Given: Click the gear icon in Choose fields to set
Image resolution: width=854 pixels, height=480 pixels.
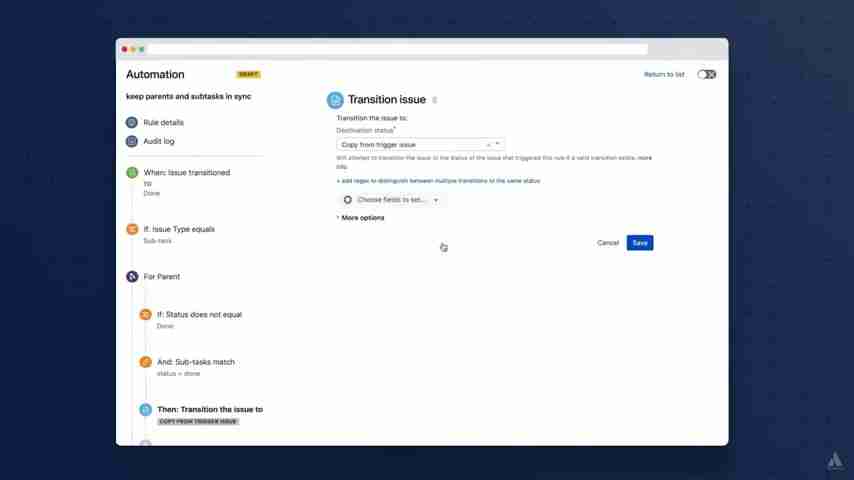Looking at the screenshot, I should click(348, 200).
